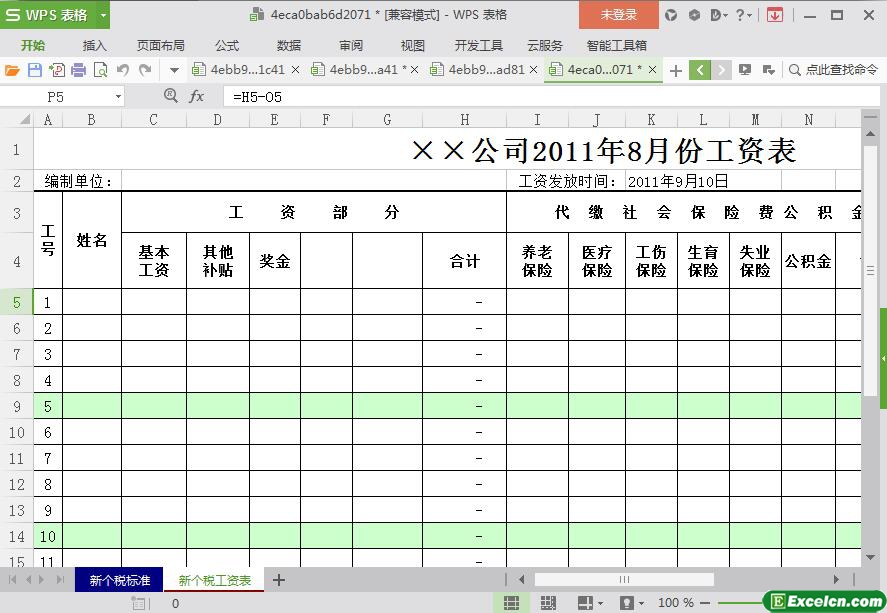This screenshot has height=613, width=887.
Task: Click the fx insert function icon
Action: [196, 97]
